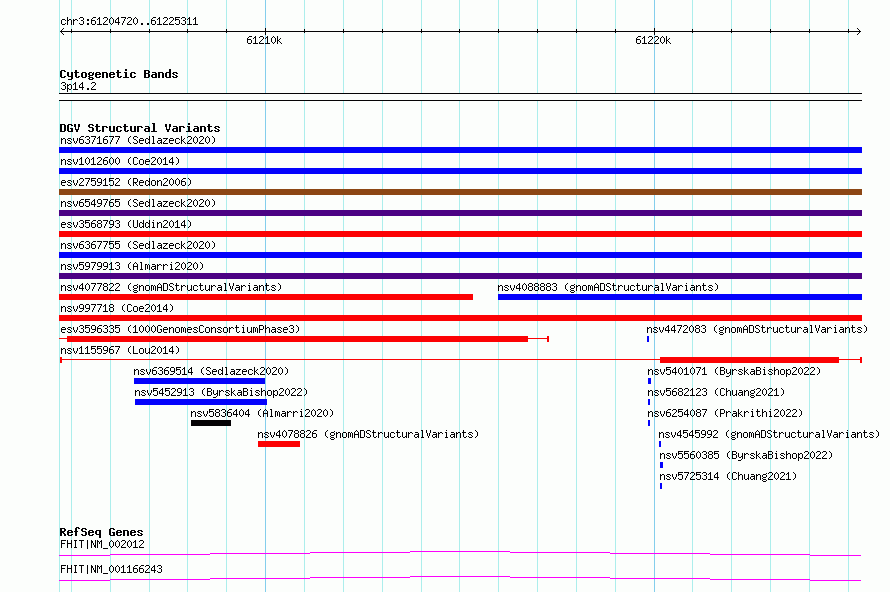This screenshot has height=592, width=890.
Task: Select the brown esv2759152 variant bar
Action: point(460,192)
